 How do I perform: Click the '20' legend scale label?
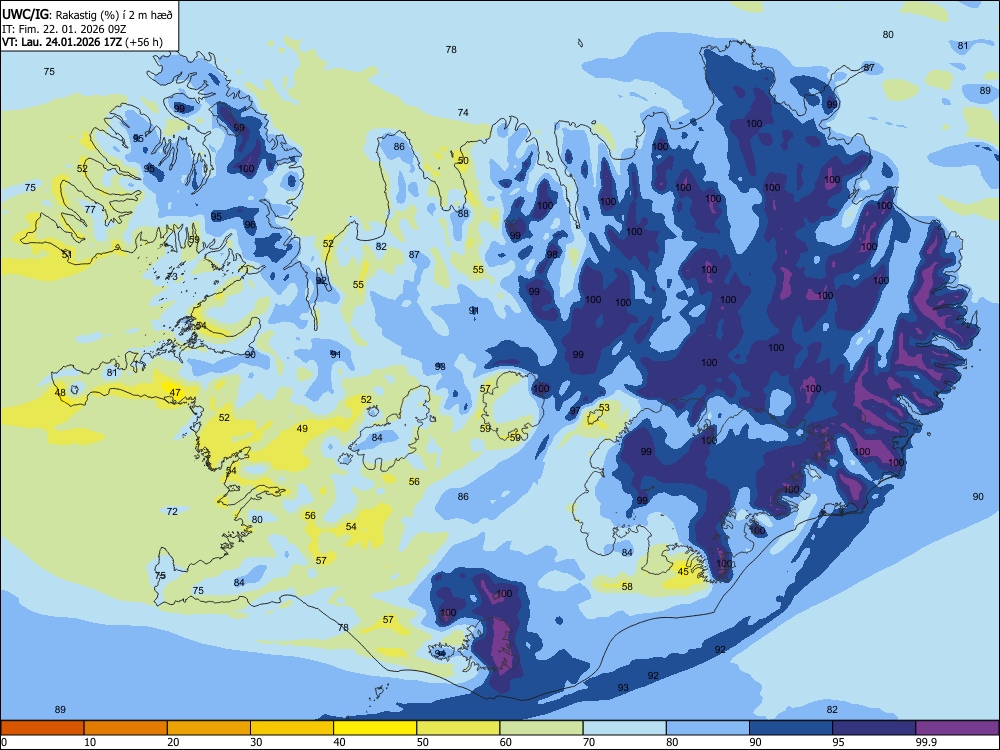click(173, 742)
